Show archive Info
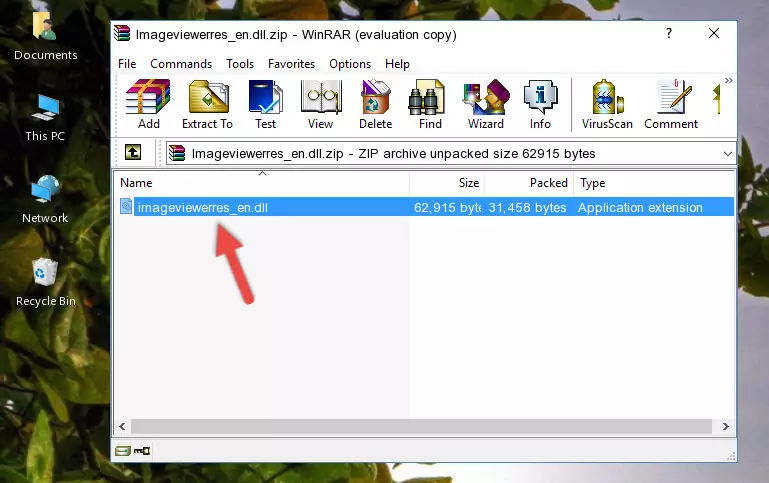The height and width of the screenshot is (483, 769). tap(540, 104)
